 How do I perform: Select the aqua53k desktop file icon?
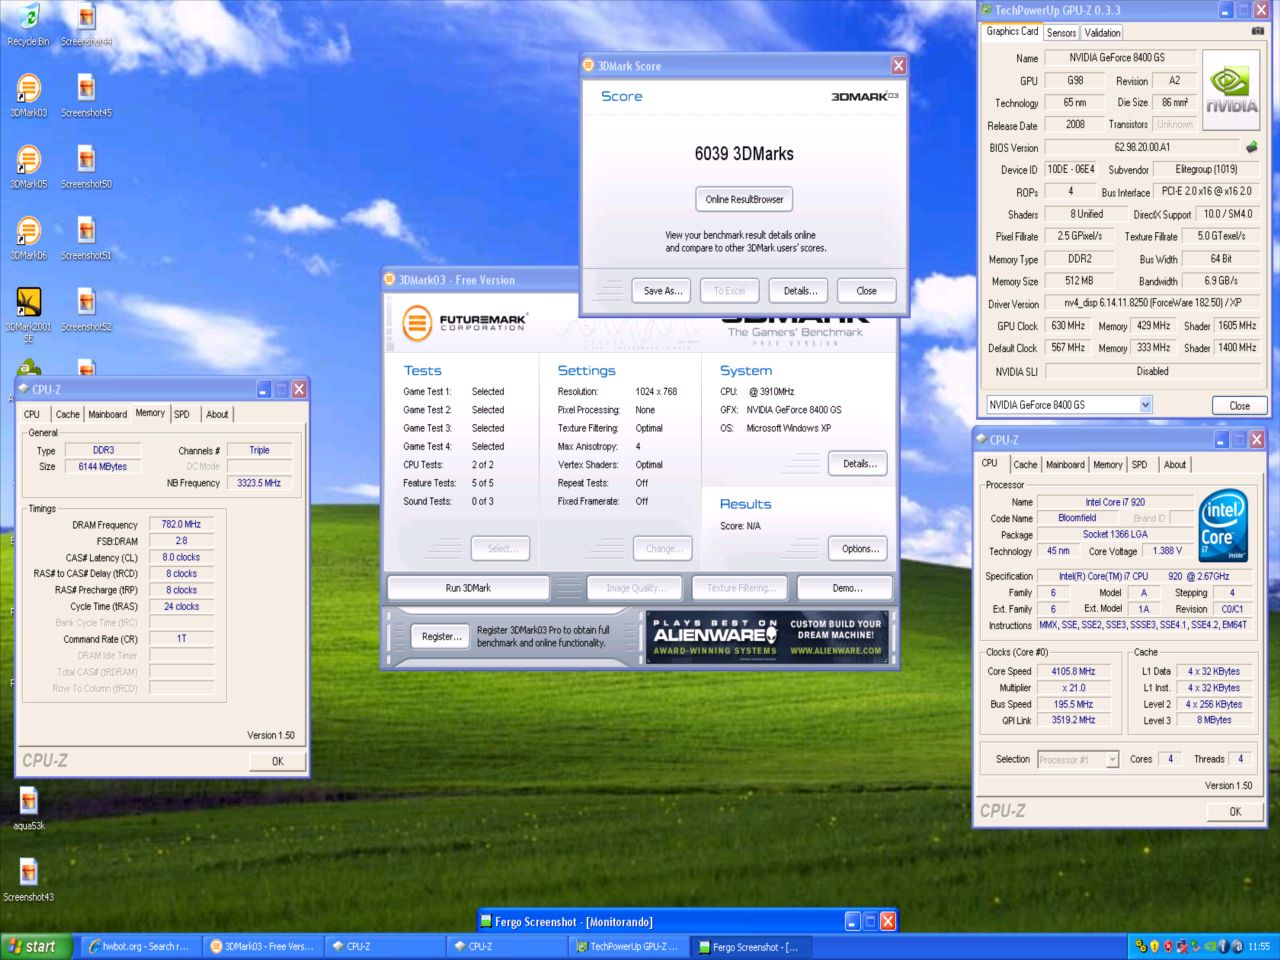(x=29, y=809)
